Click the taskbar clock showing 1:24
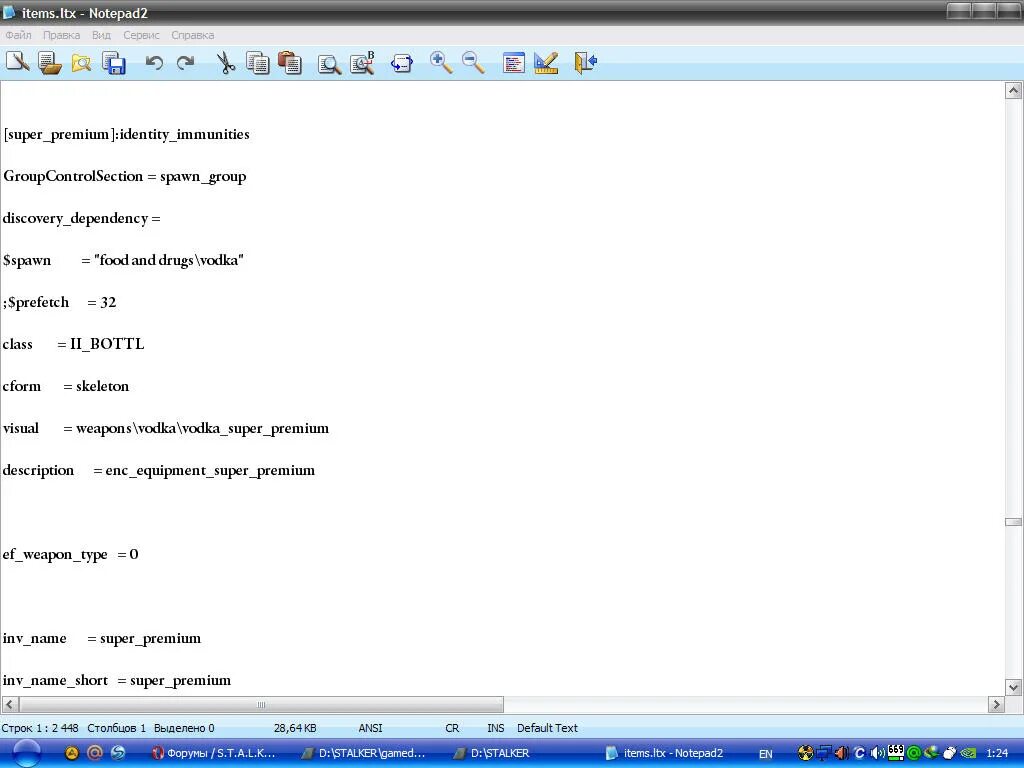1024x768 pixels. [x=997, y=753]
